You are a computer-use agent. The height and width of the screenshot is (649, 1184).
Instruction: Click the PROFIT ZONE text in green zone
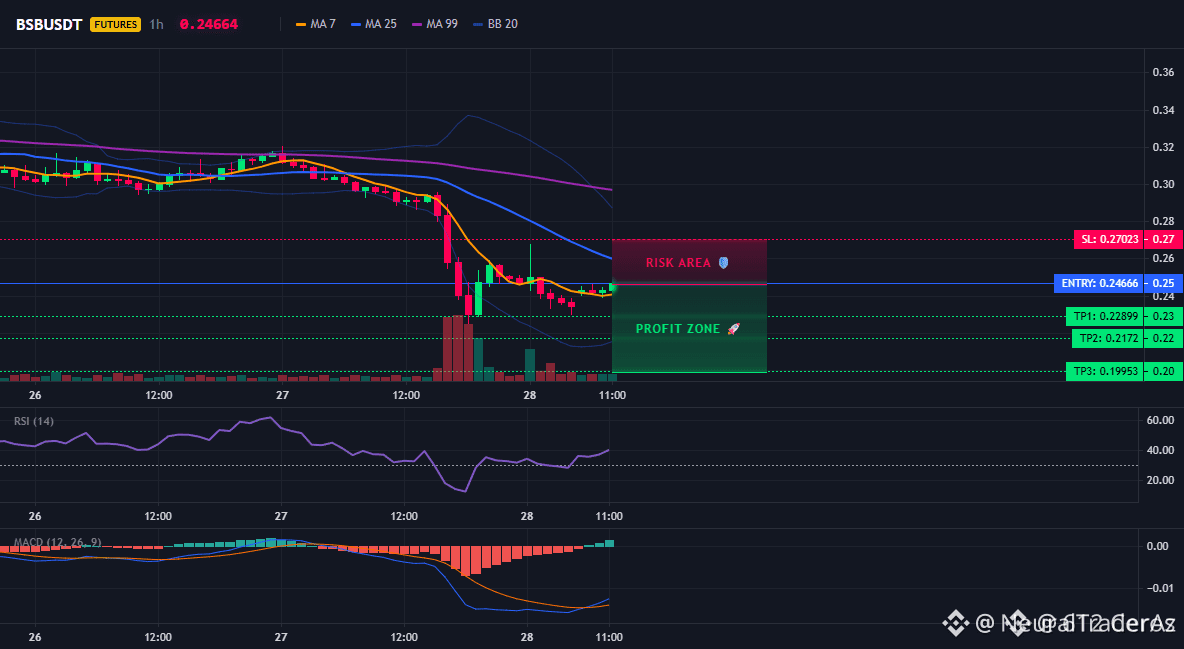click(x=678, y=329)
